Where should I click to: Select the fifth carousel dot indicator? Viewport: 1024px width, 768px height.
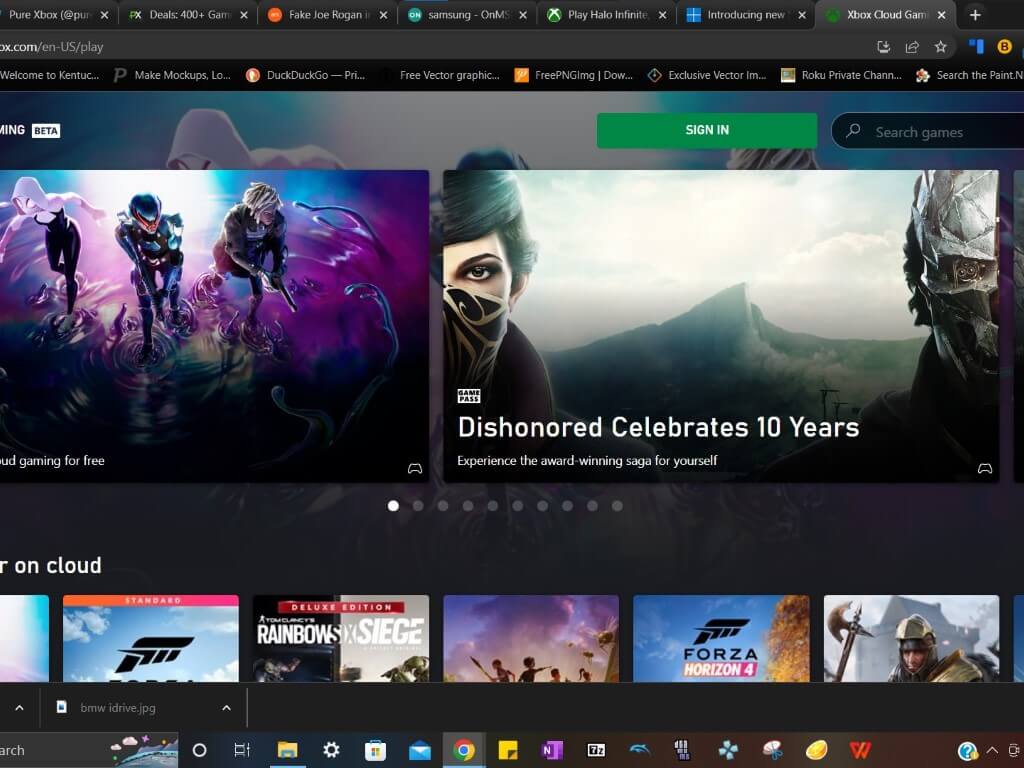click(492, 505)
